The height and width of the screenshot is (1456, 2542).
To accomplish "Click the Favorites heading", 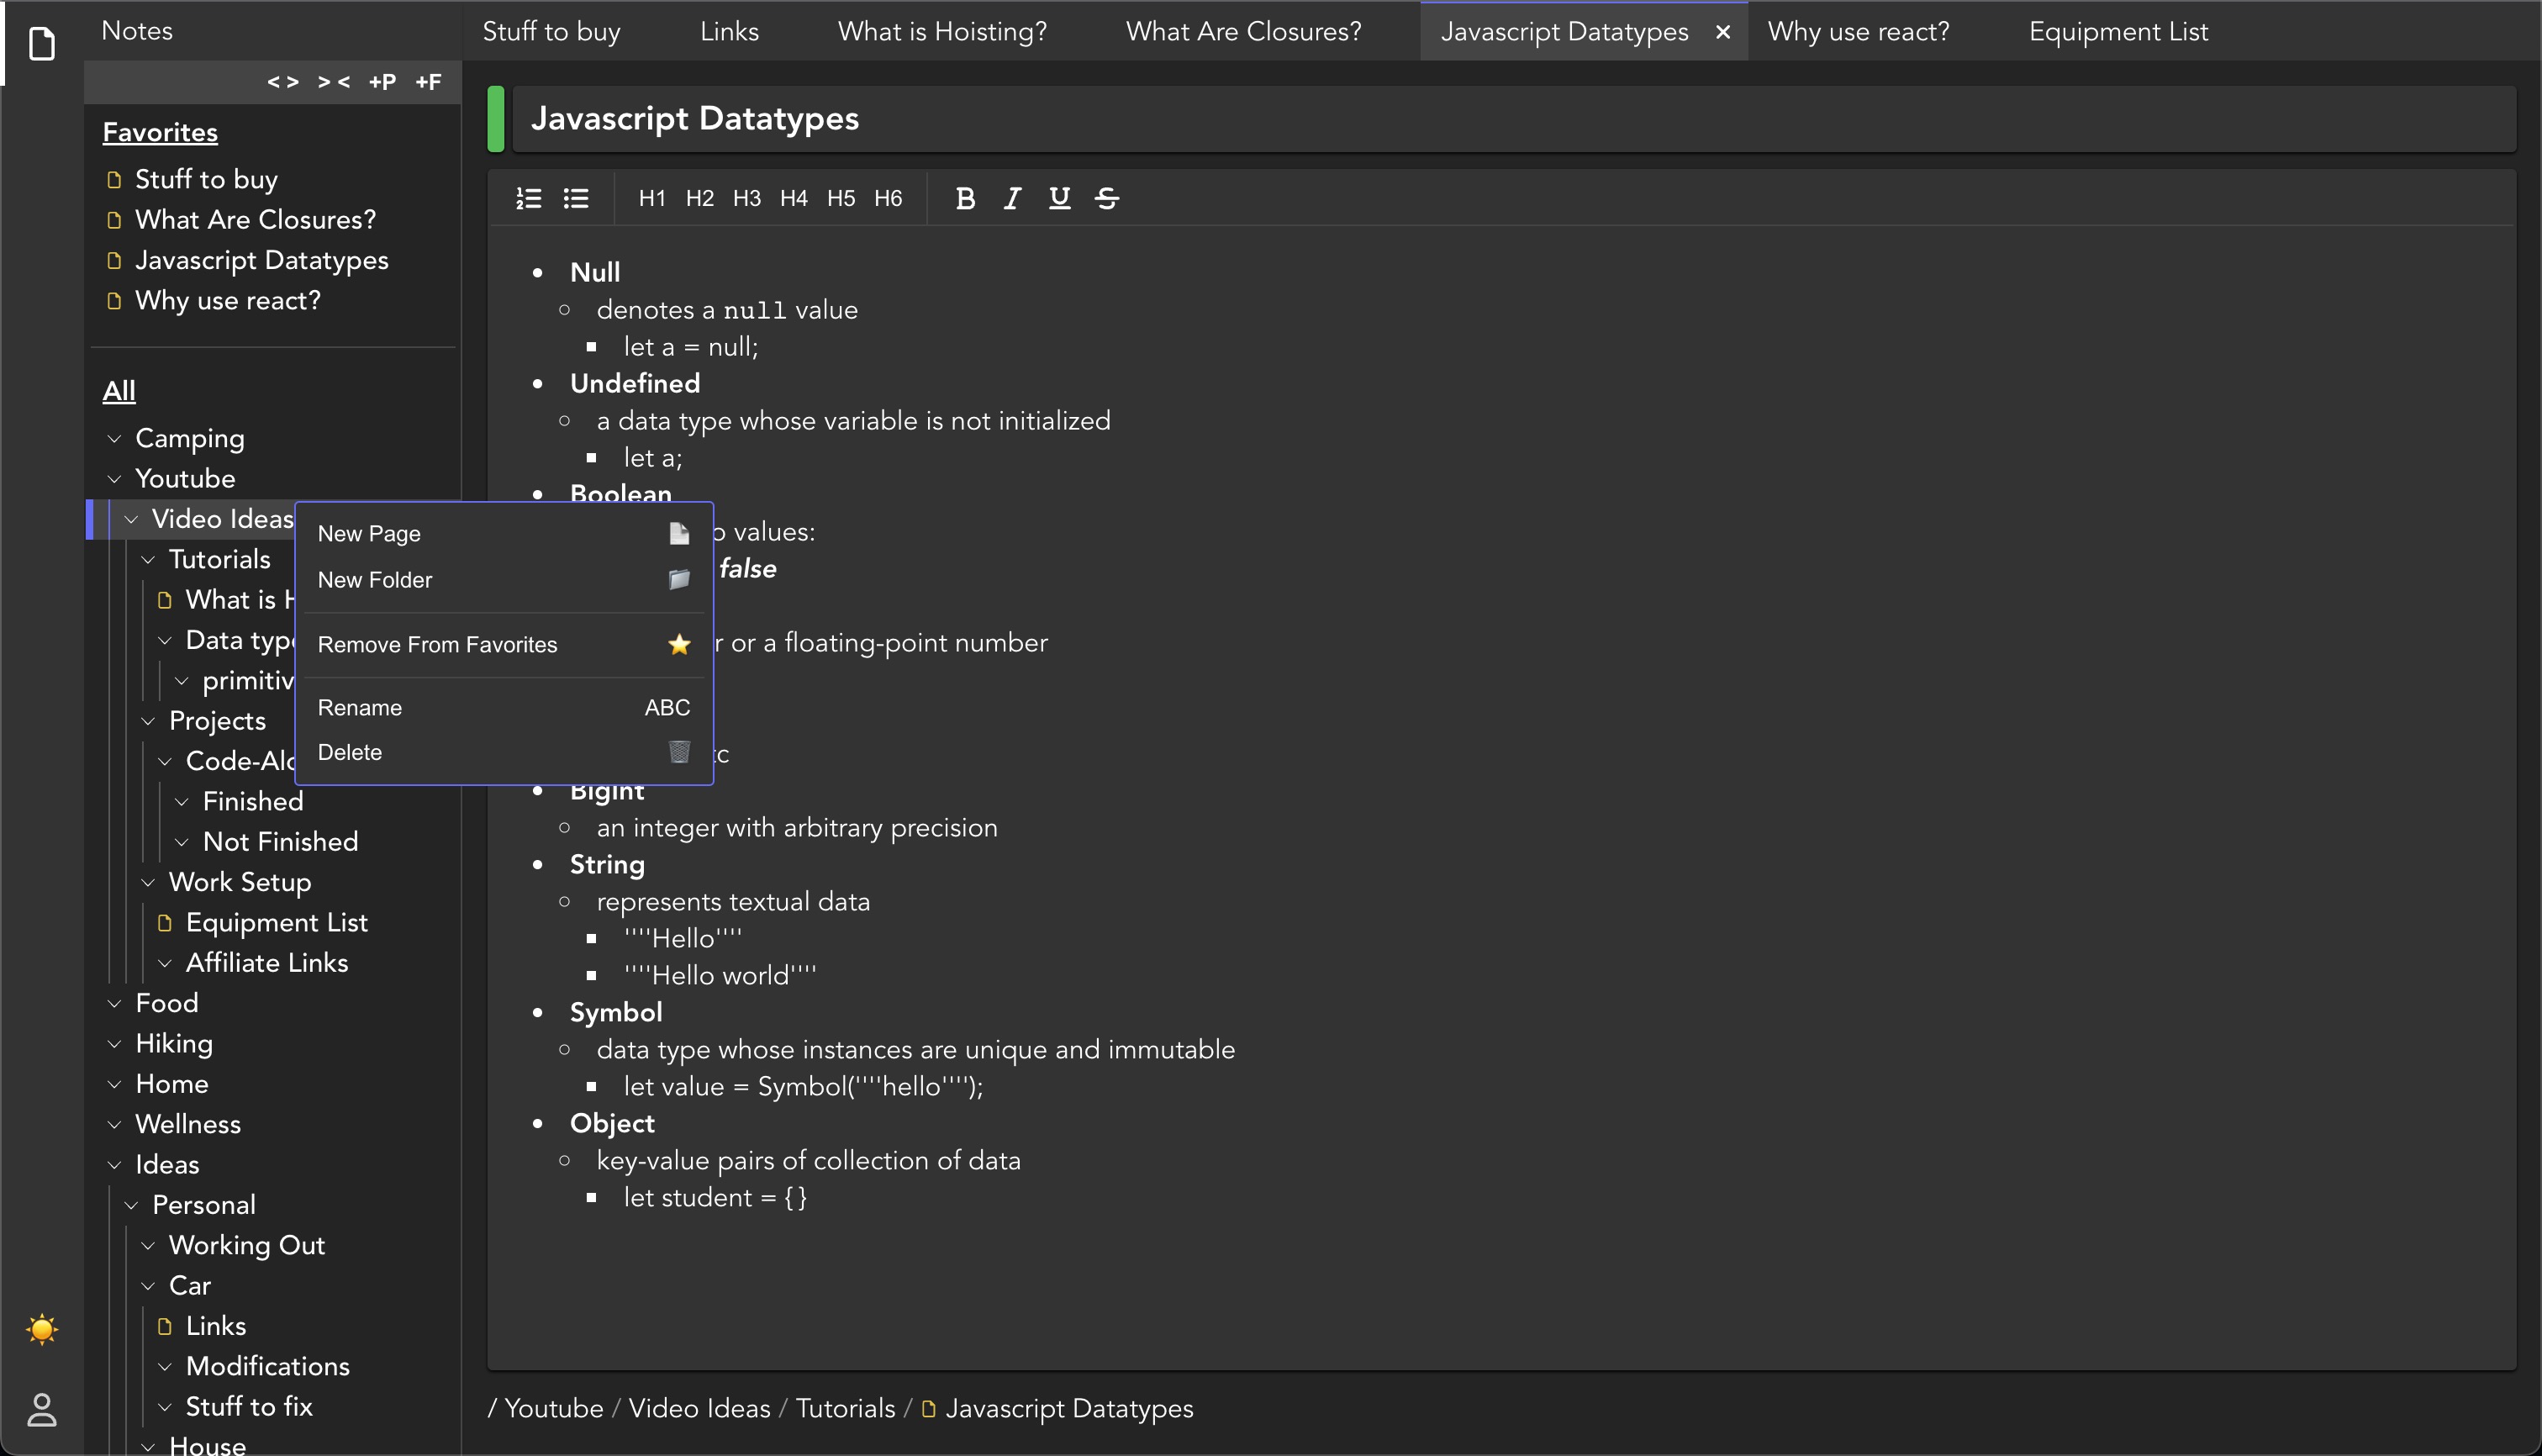I will click(160, 132).
